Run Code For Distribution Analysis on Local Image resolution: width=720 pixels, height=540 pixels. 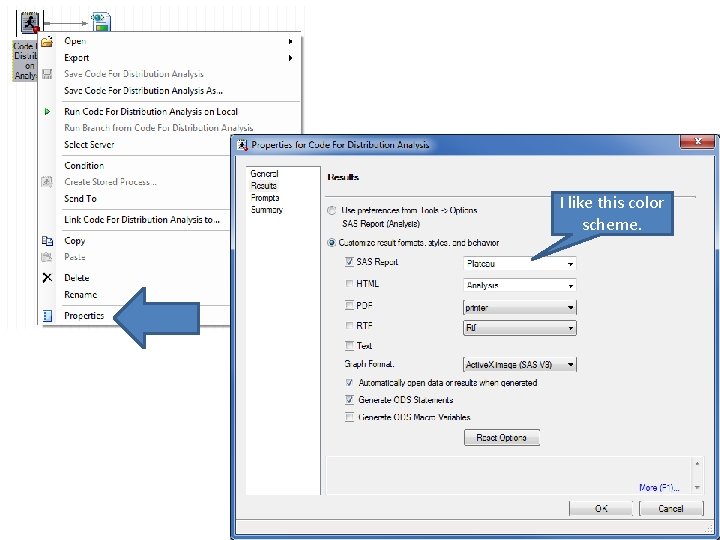tap(151, 112)
